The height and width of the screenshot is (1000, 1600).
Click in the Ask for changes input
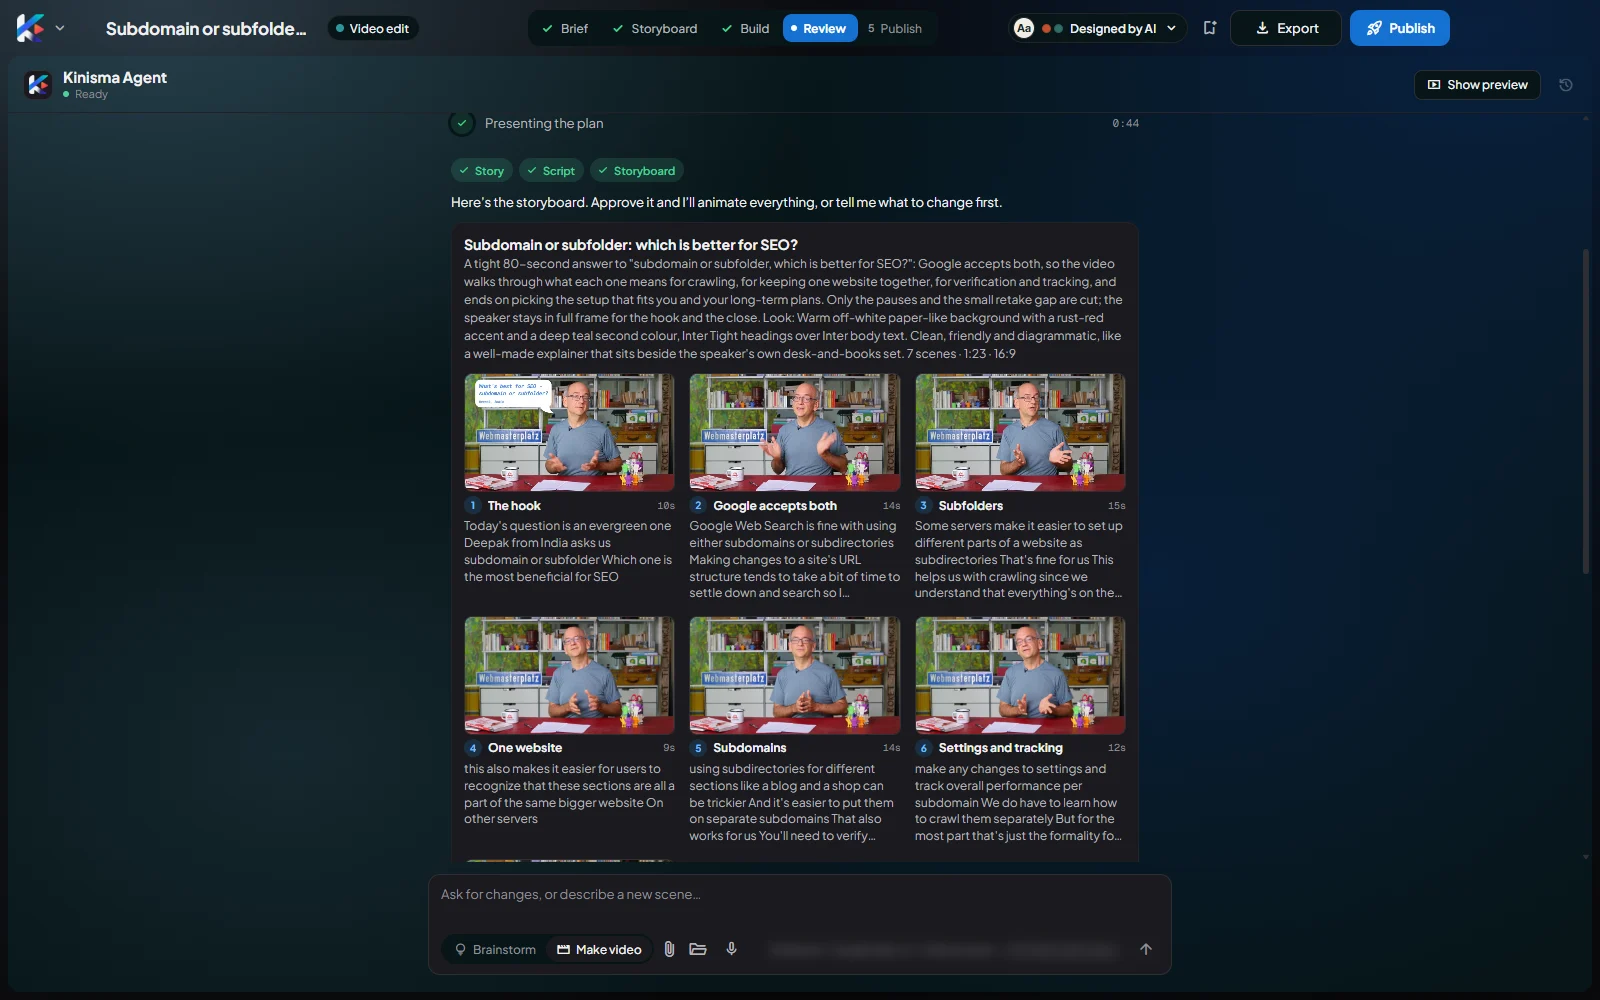pyautogui.click(x=800, y=895)
